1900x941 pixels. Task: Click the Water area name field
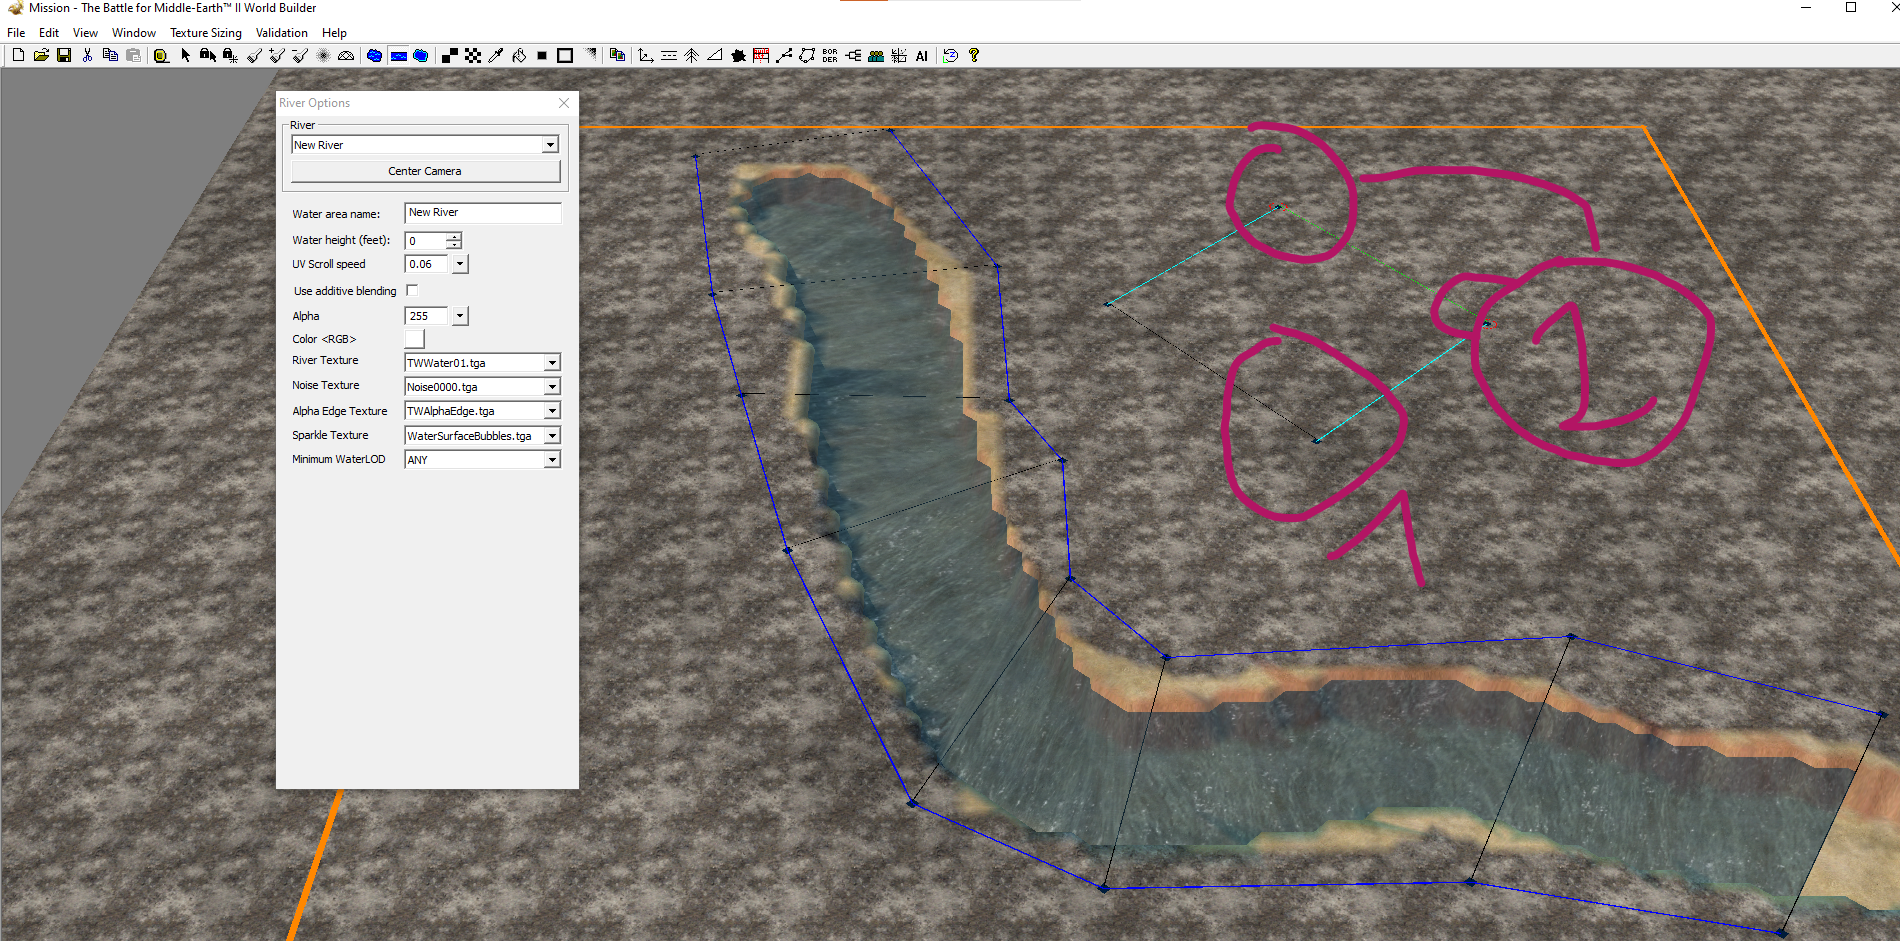tap(483, 213)
